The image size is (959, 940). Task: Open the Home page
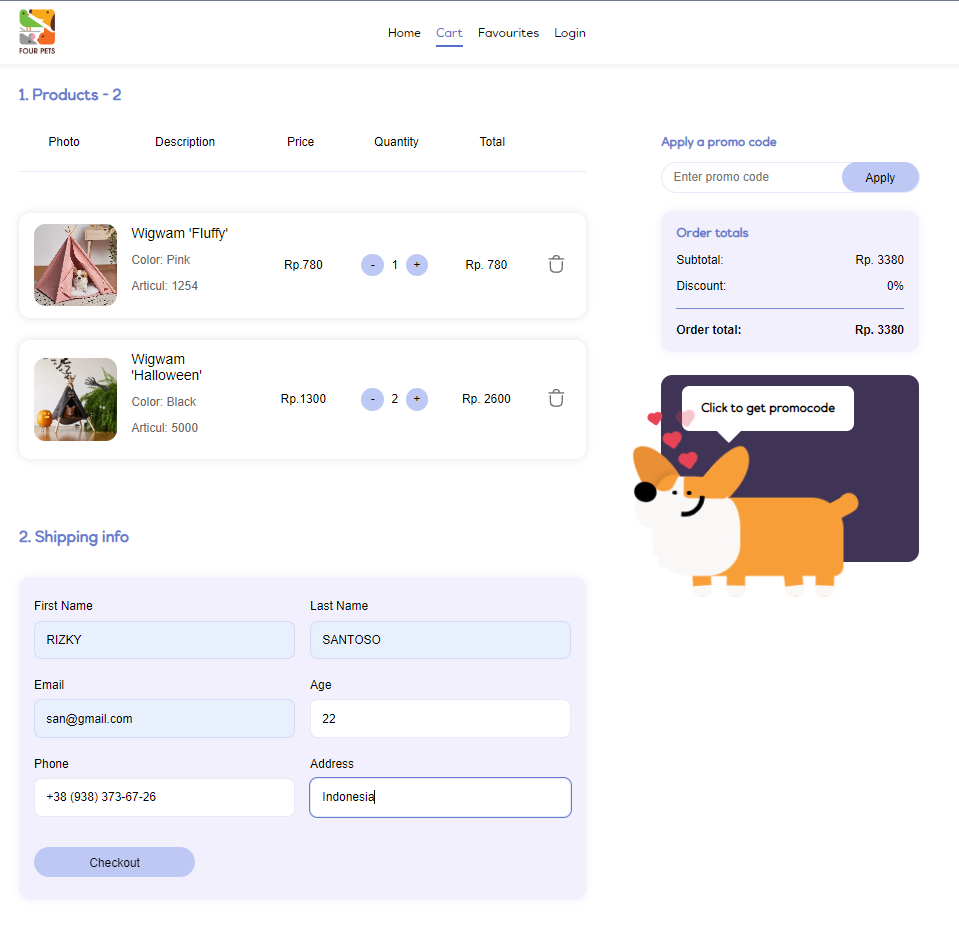[x=404, y=33]
